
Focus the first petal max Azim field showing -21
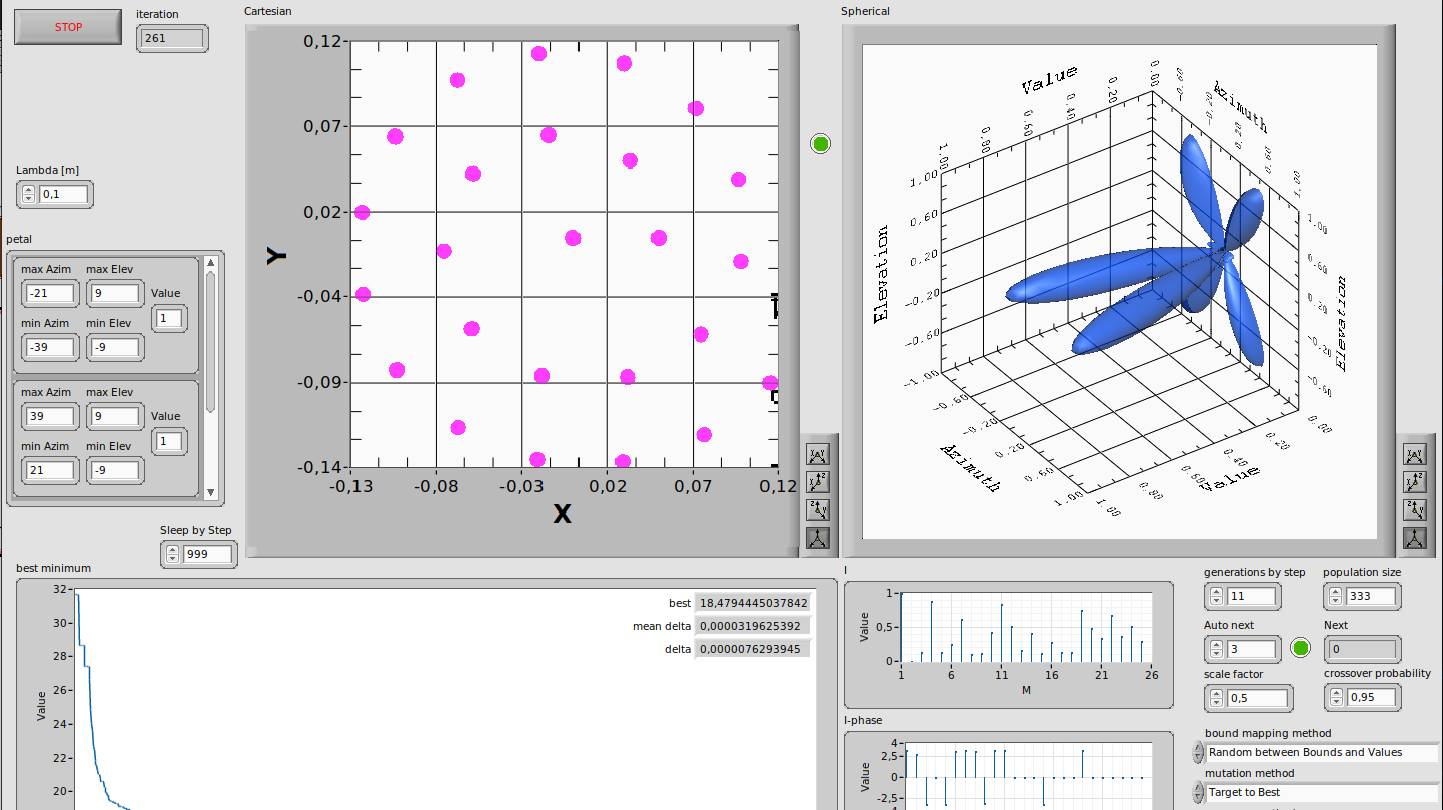(x=50, y=293)
